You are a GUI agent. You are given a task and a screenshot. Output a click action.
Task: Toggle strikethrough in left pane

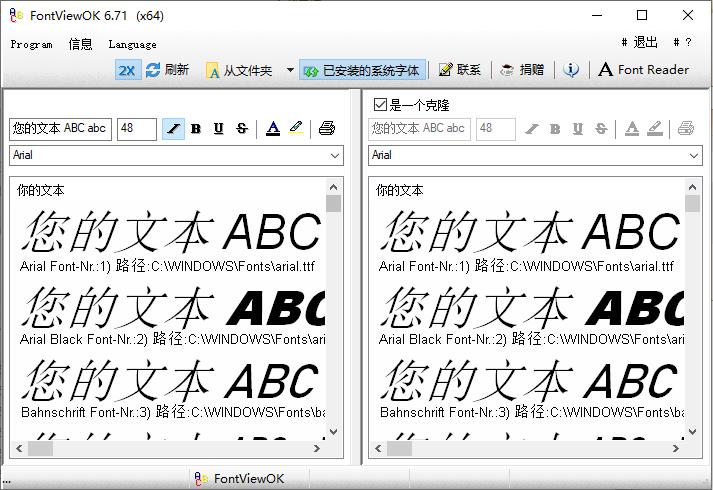tap(242, 129)
